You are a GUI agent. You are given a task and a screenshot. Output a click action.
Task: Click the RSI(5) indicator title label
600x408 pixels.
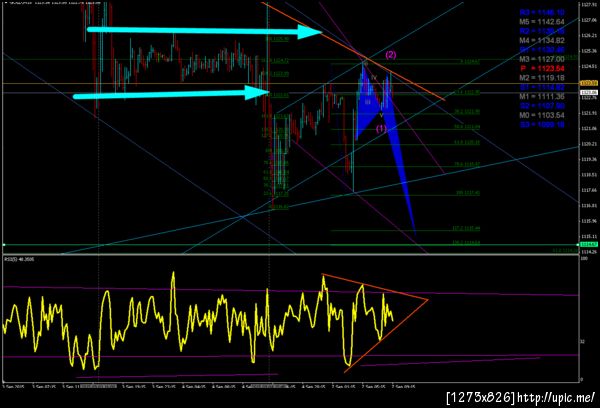[x=19, y=259]
